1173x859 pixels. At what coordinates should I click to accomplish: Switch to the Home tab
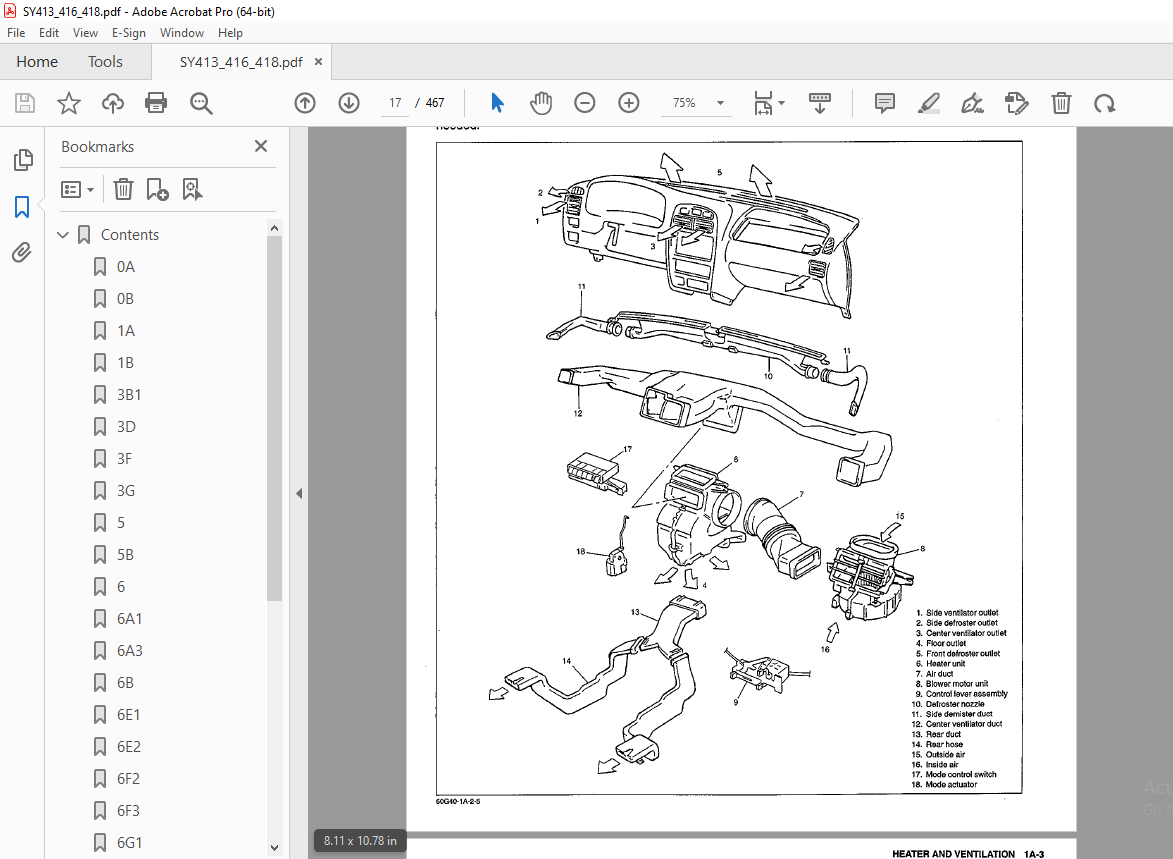click(37, 61)
